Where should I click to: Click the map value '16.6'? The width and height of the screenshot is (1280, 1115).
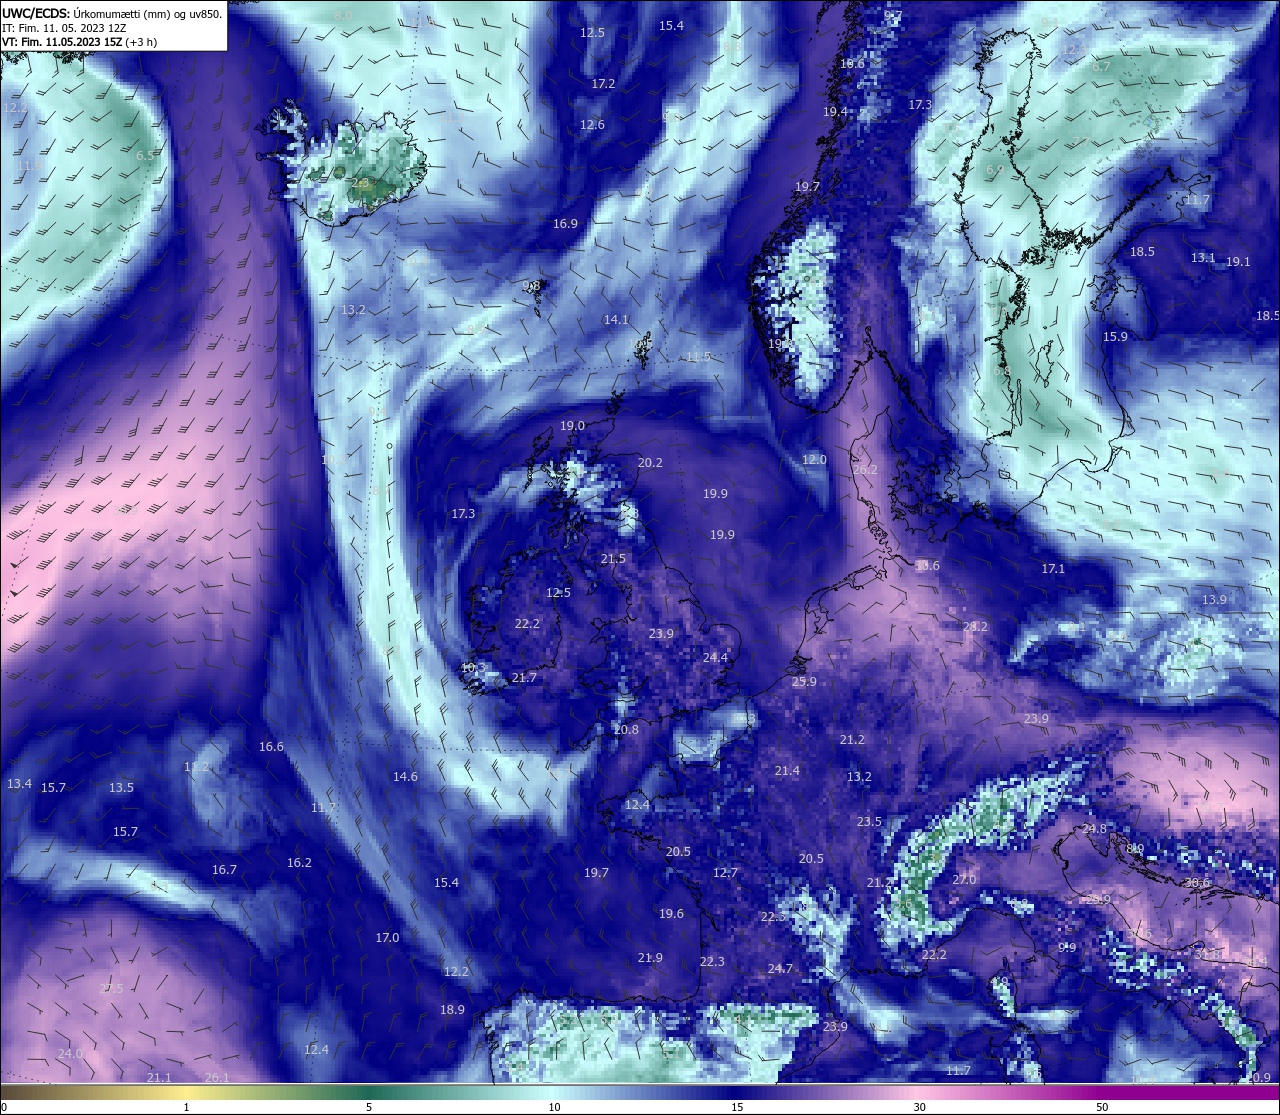click(x=271, y=747)
